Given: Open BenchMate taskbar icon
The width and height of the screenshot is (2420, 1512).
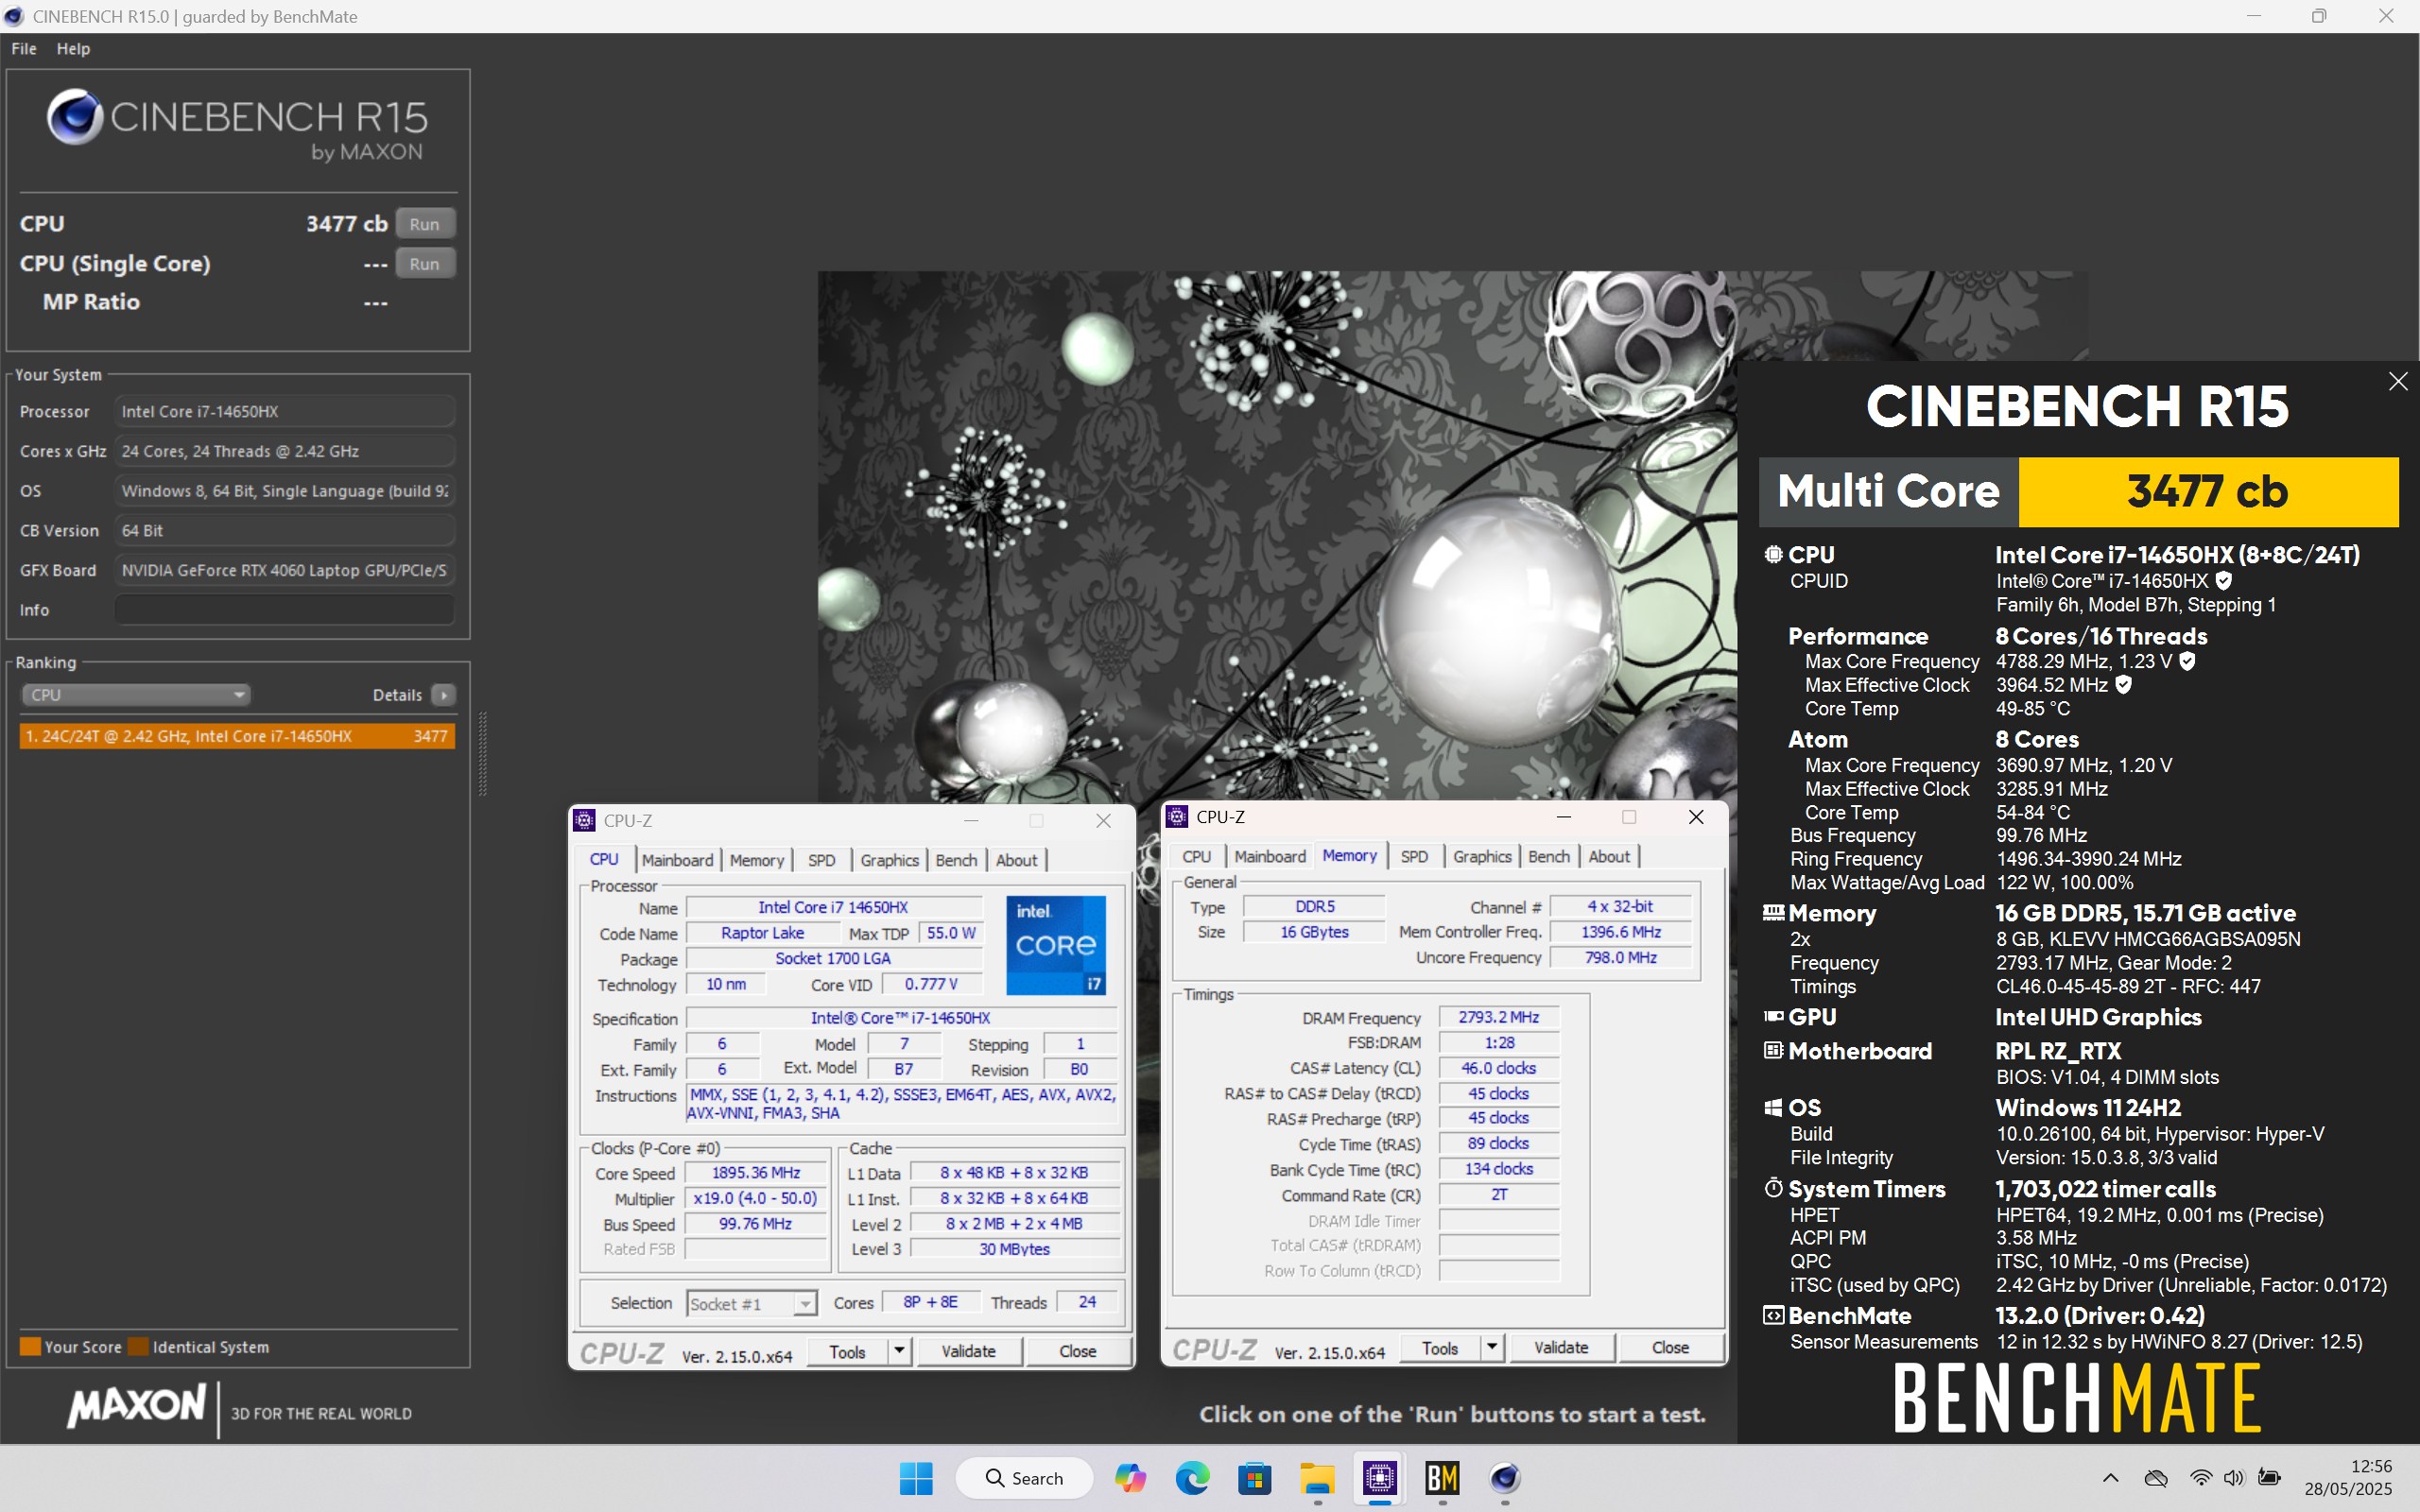Looking at the screenshot, I should point(1442,1478).
